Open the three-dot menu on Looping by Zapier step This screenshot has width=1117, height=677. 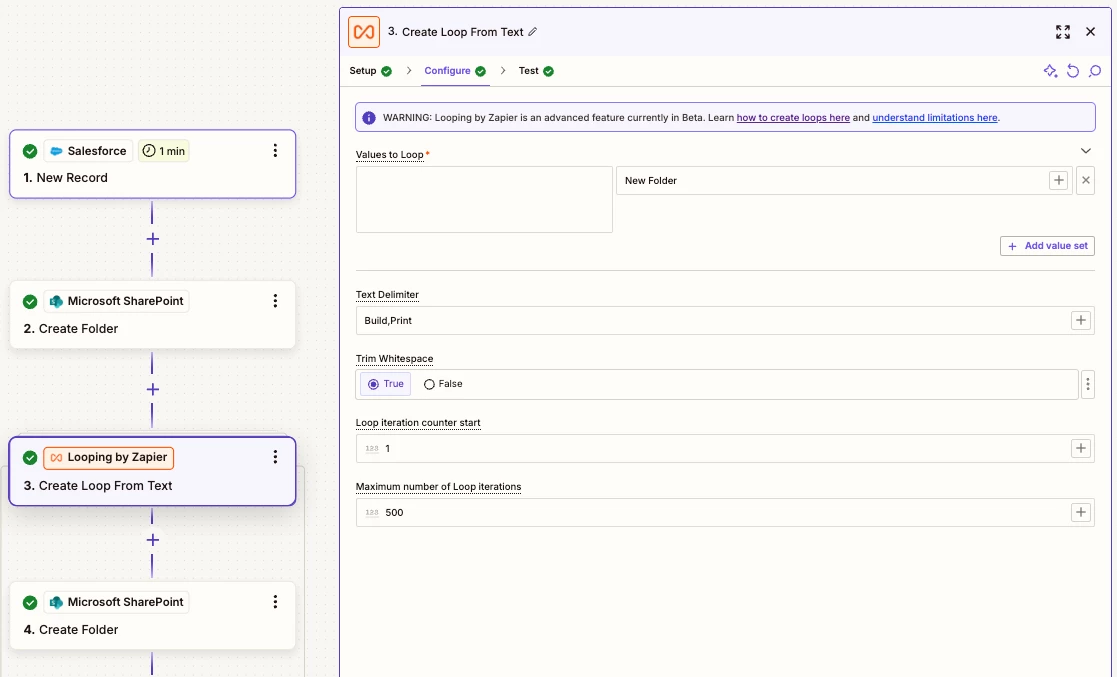(x=275, y=457)
